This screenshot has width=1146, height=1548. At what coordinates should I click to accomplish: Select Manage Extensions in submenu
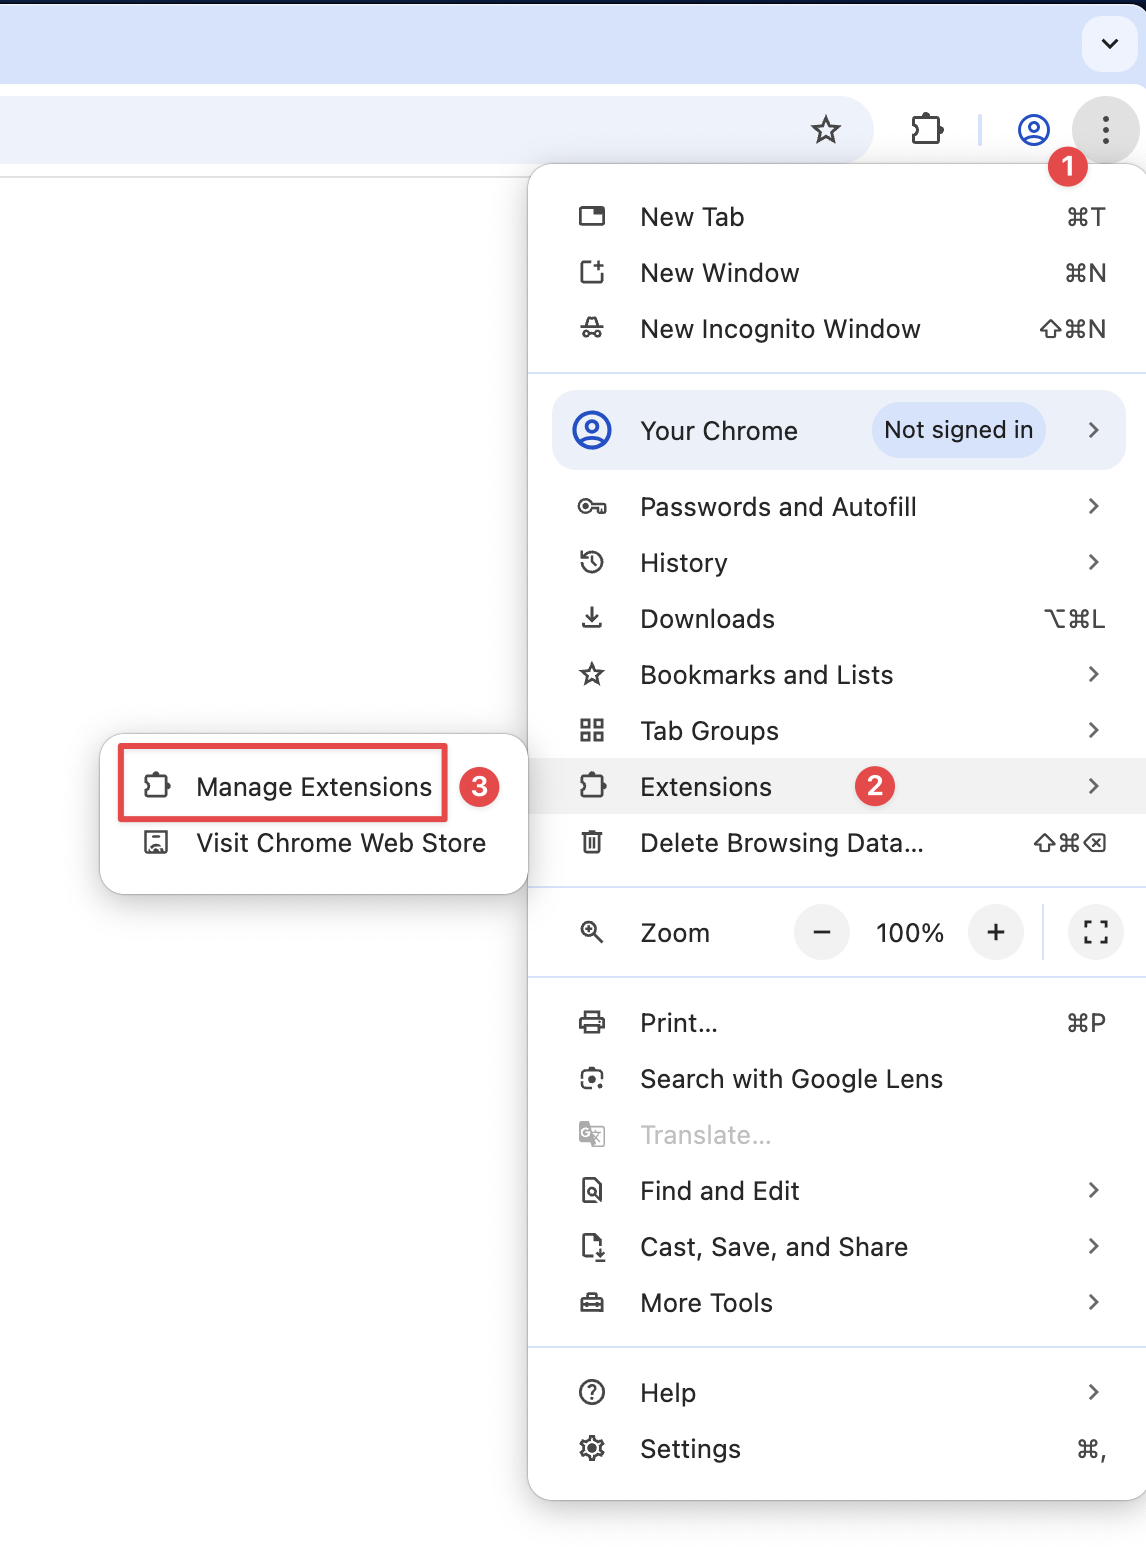[x=314, y=787]
